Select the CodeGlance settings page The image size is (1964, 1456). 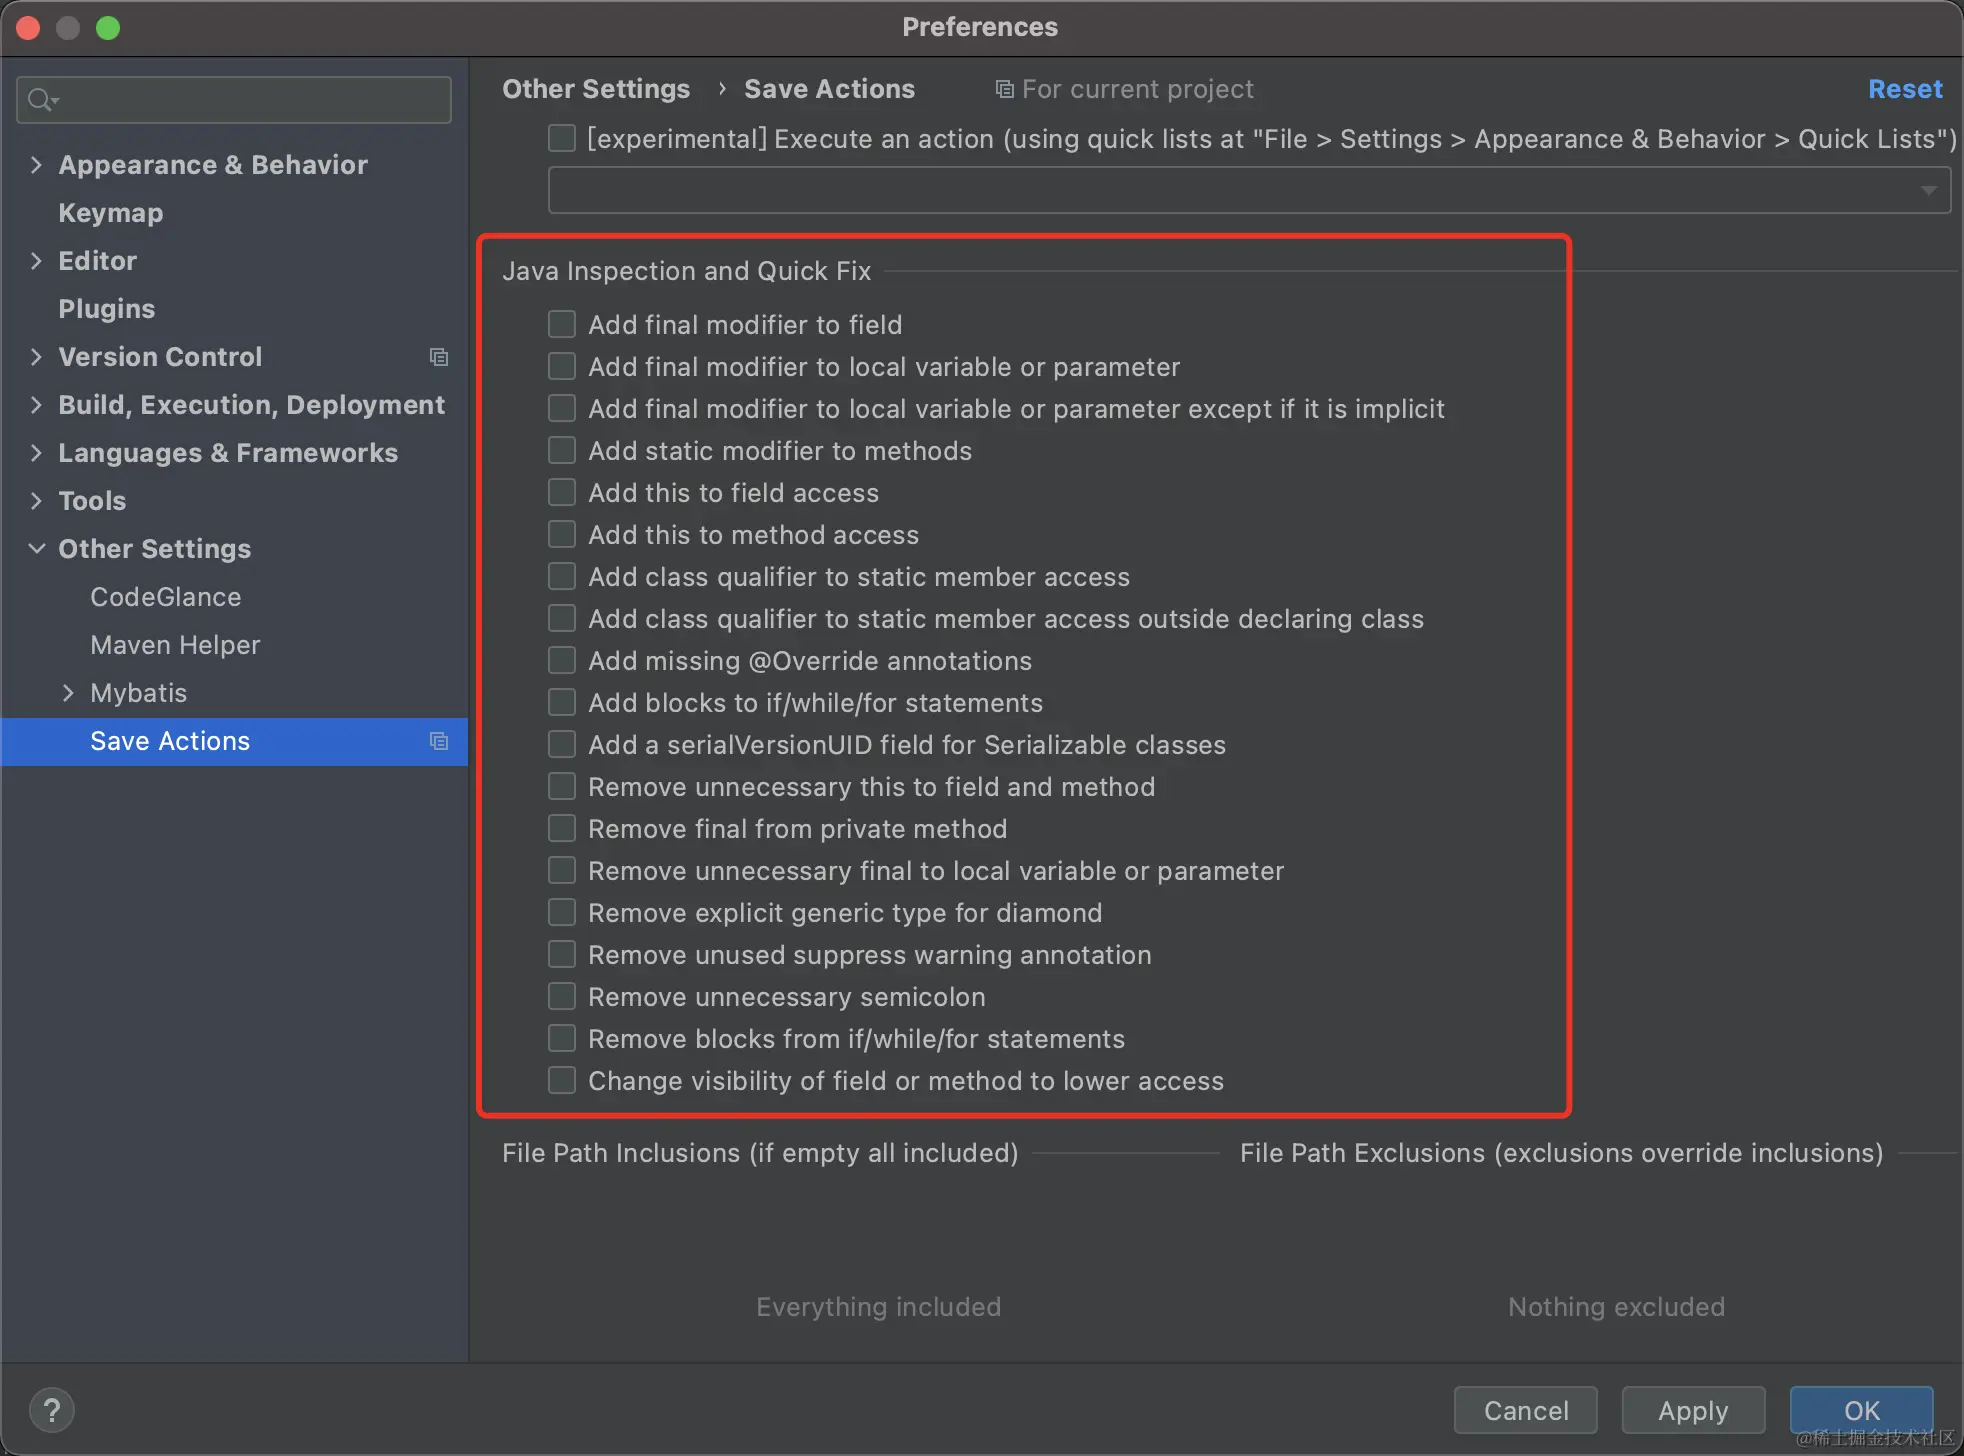pyautogui.click(x=165, y=596)
